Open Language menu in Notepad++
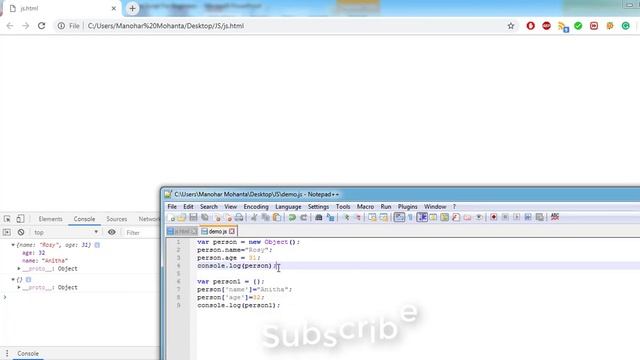Viewport: 640px width, 360px height. (x=288, y=207)
